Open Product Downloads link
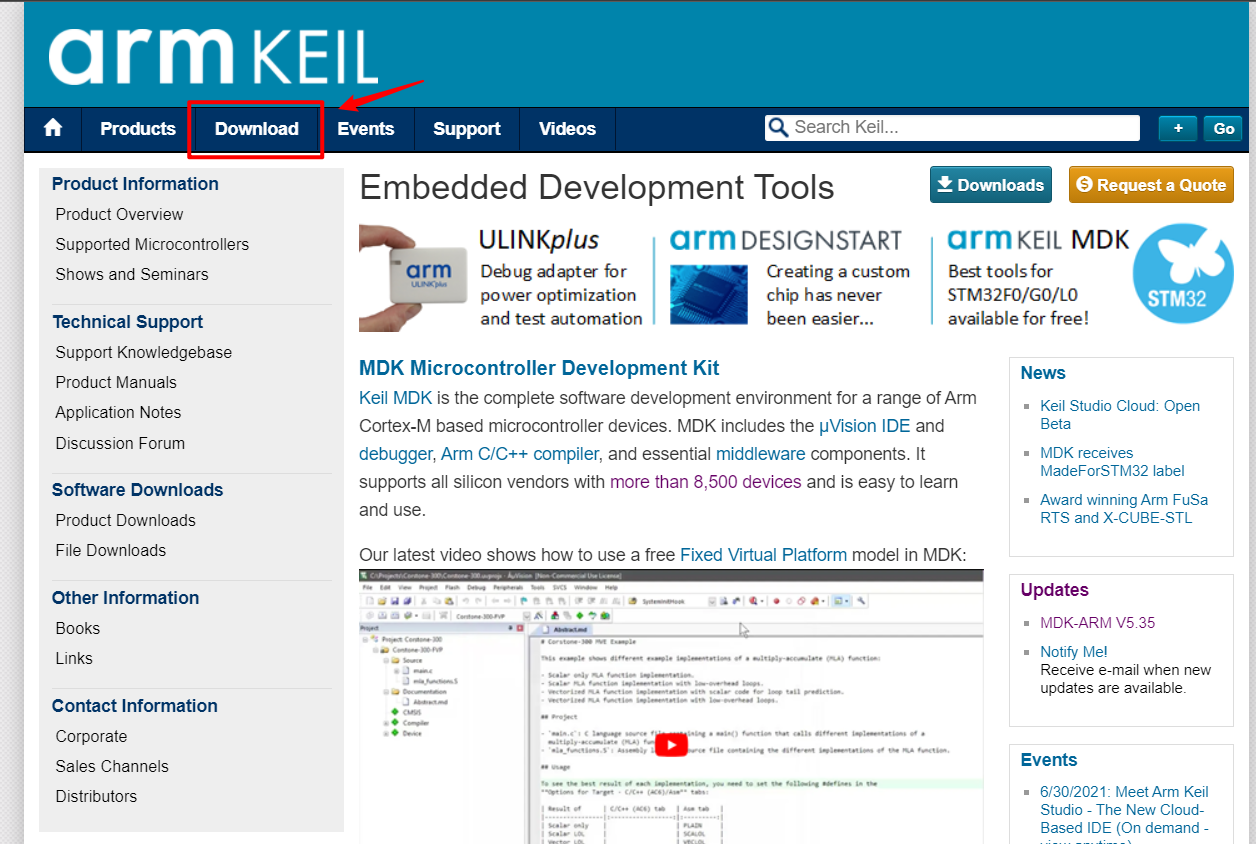Viewport: 1256px width, 844px height. tap(126, 520)
